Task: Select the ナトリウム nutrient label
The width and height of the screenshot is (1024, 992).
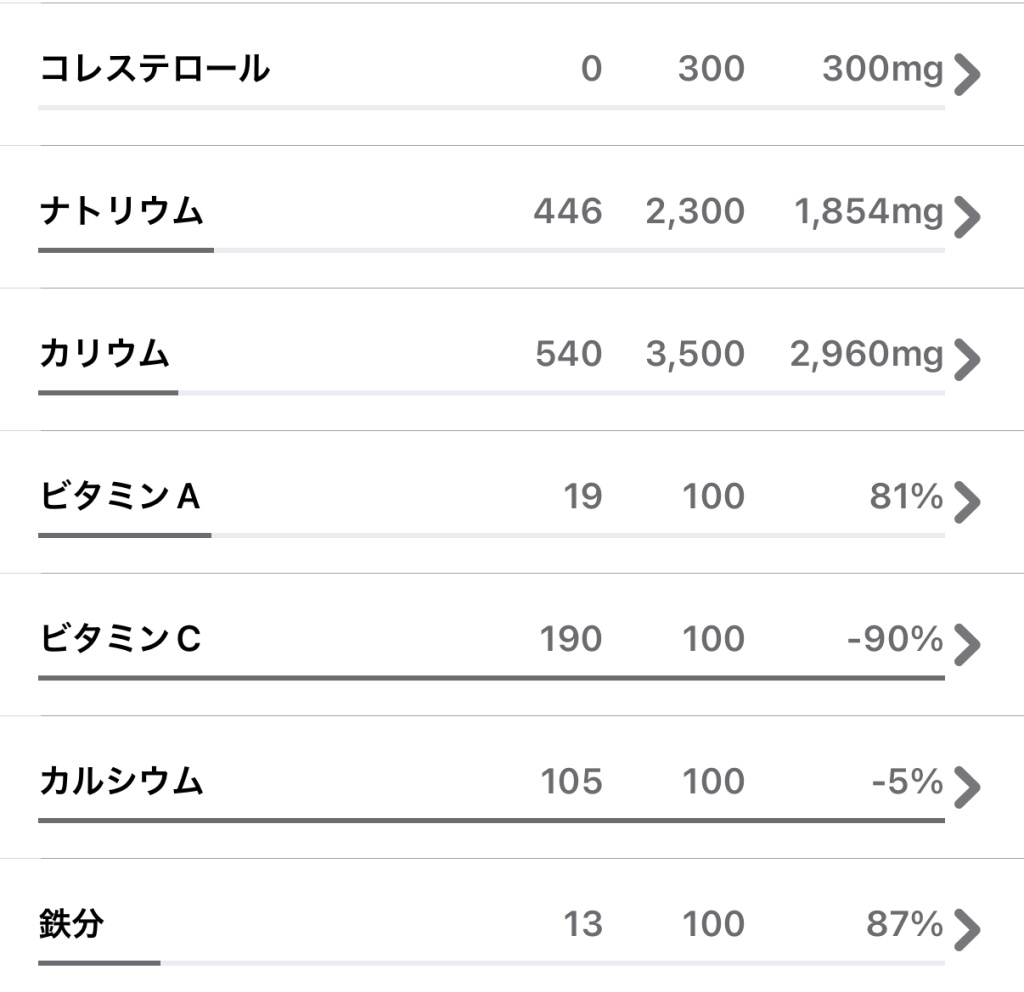Action: pos(121,212)
